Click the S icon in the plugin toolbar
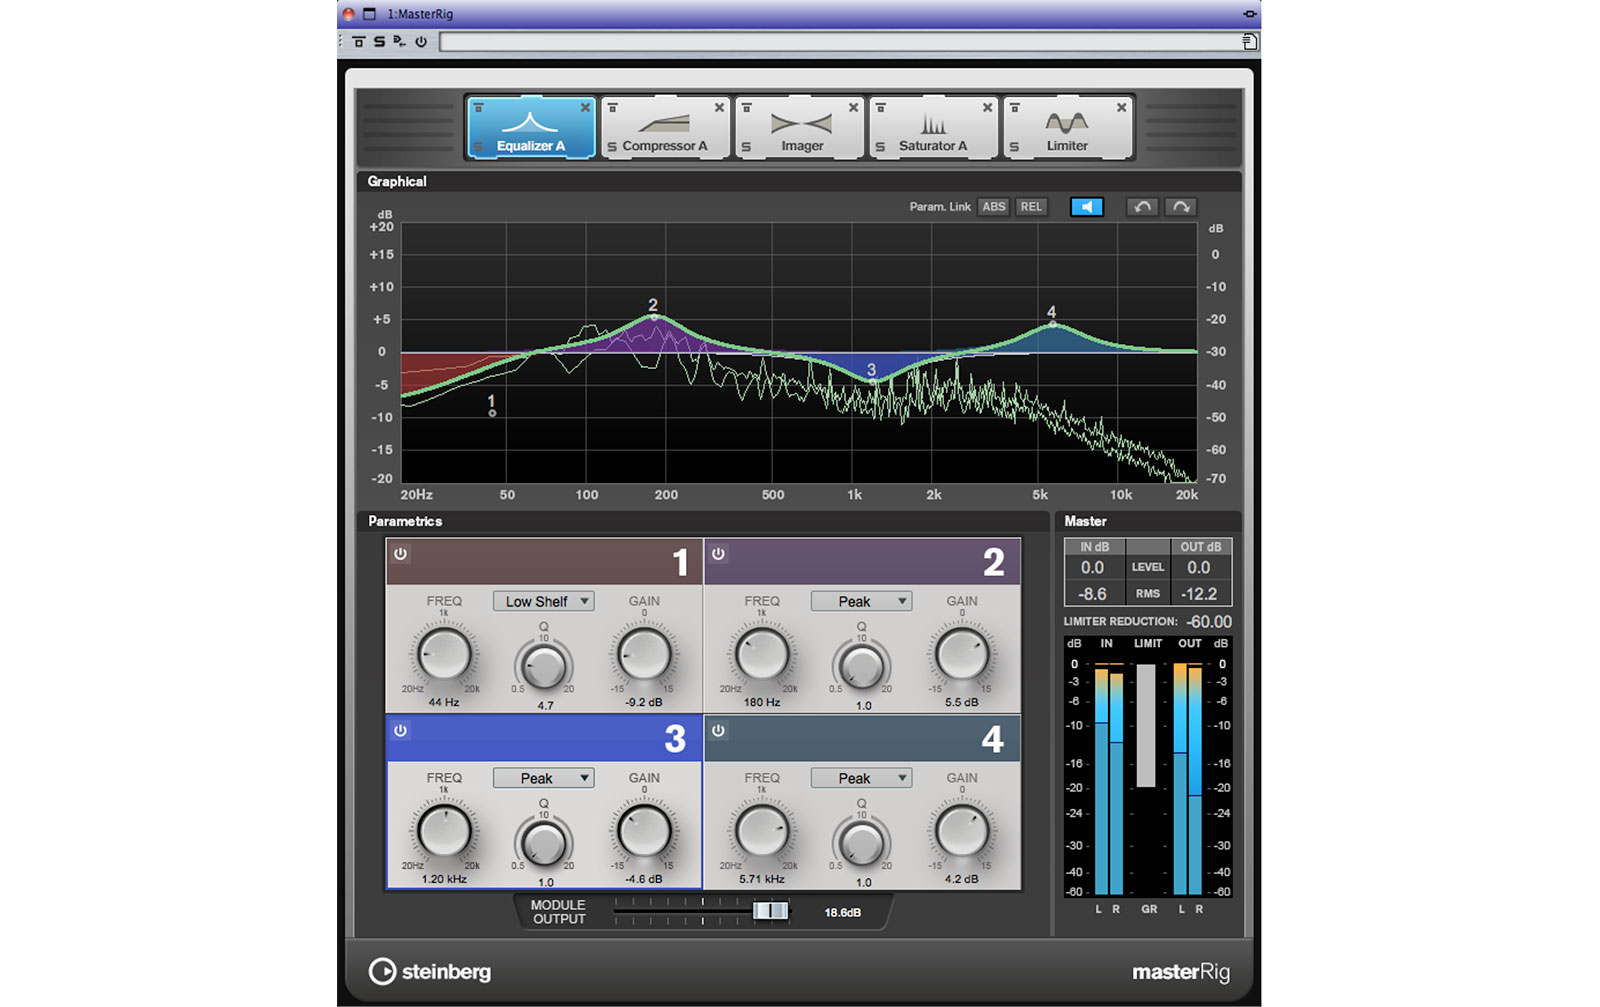The height and width of the screenshot is (1007, 1600). [x=379, y=42]
